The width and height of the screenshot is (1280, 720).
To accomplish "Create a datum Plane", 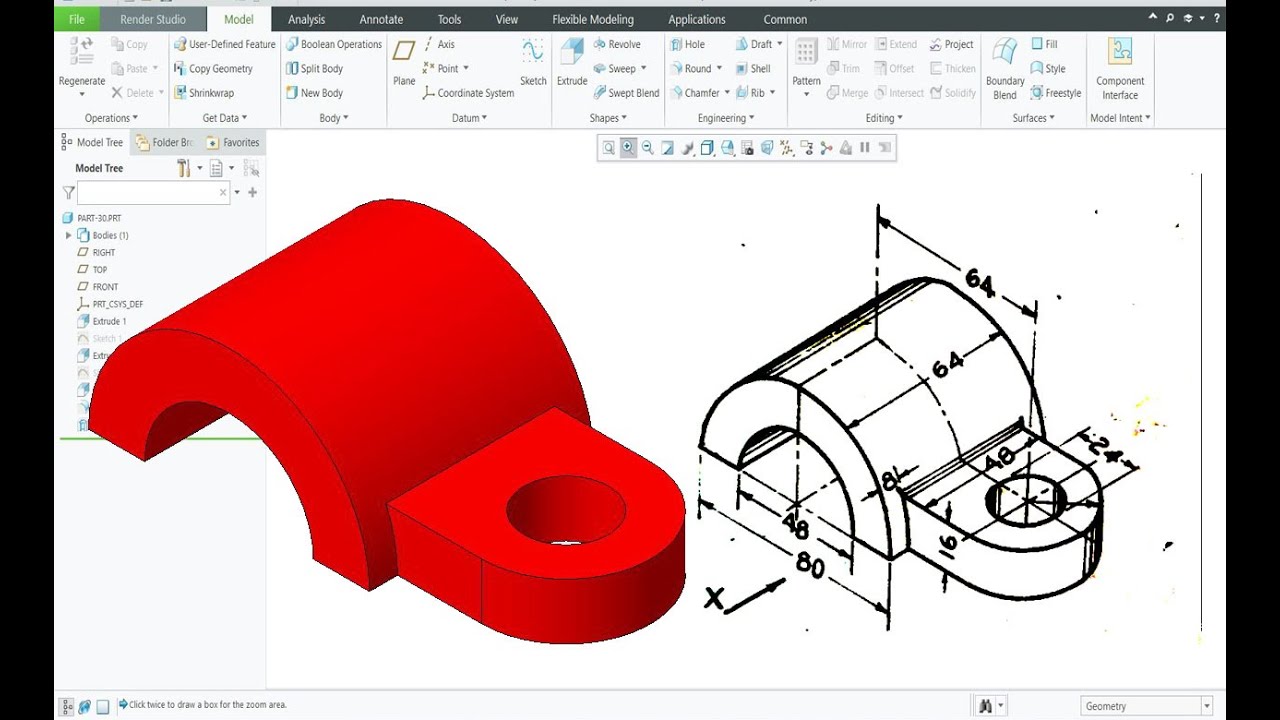I will click(404, 62).
